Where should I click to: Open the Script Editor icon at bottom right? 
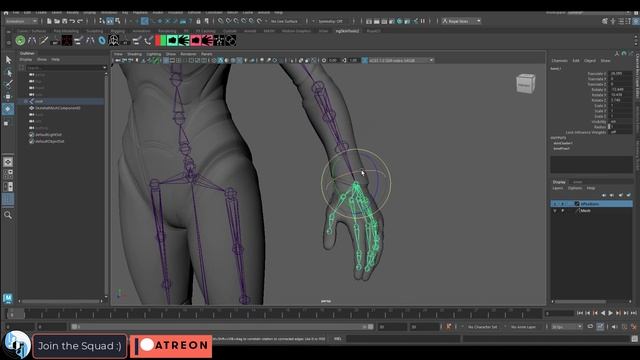(x=634, y=338)
